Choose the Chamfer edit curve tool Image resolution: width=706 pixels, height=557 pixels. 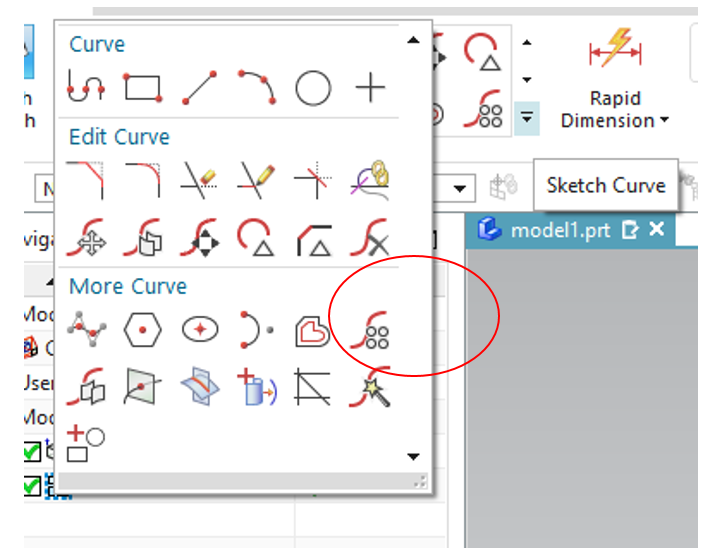[86, 180]
